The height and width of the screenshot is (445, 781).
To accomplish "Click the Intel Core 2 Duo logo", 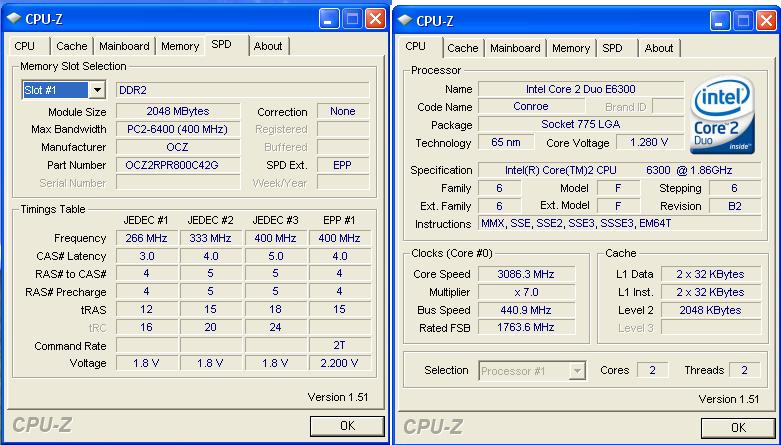I will [722, 115].
